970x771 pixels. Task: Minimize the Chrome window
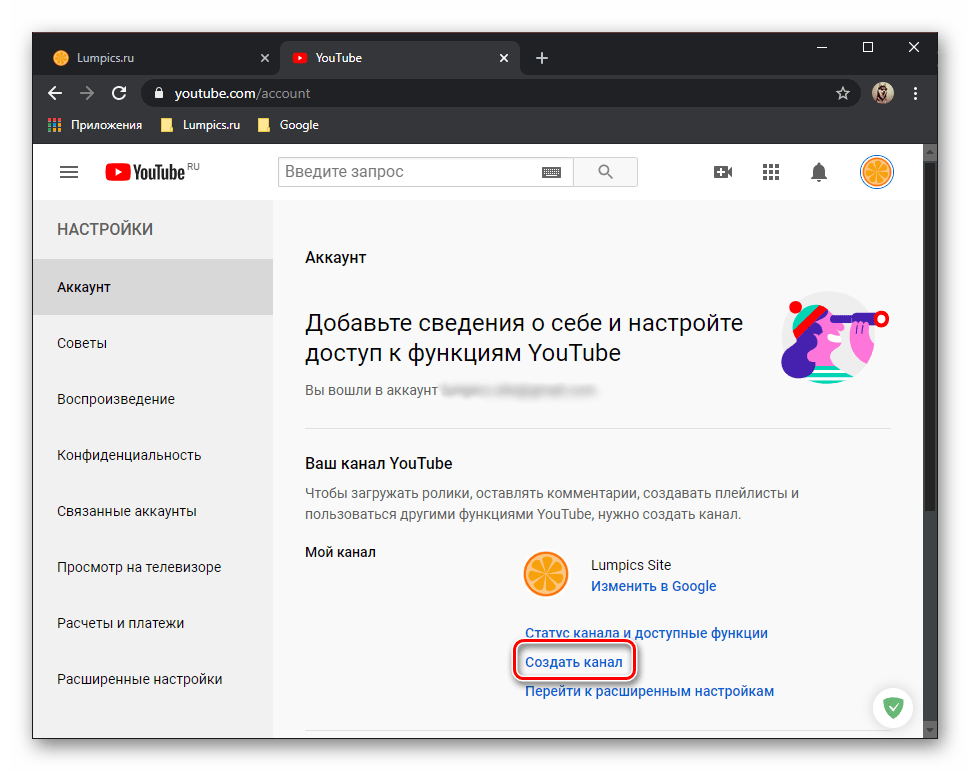[822, 48]
